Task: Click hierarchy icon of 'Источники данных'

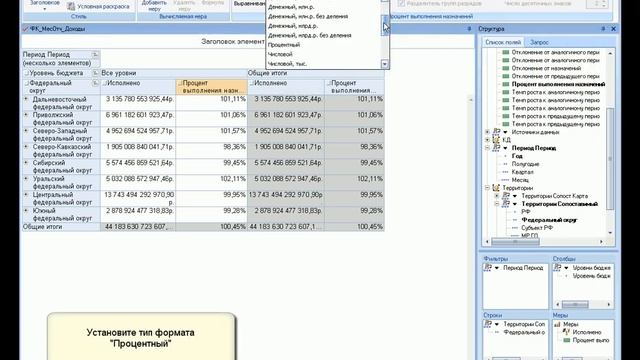Action: pyautogui.click(x=497, y=131)
